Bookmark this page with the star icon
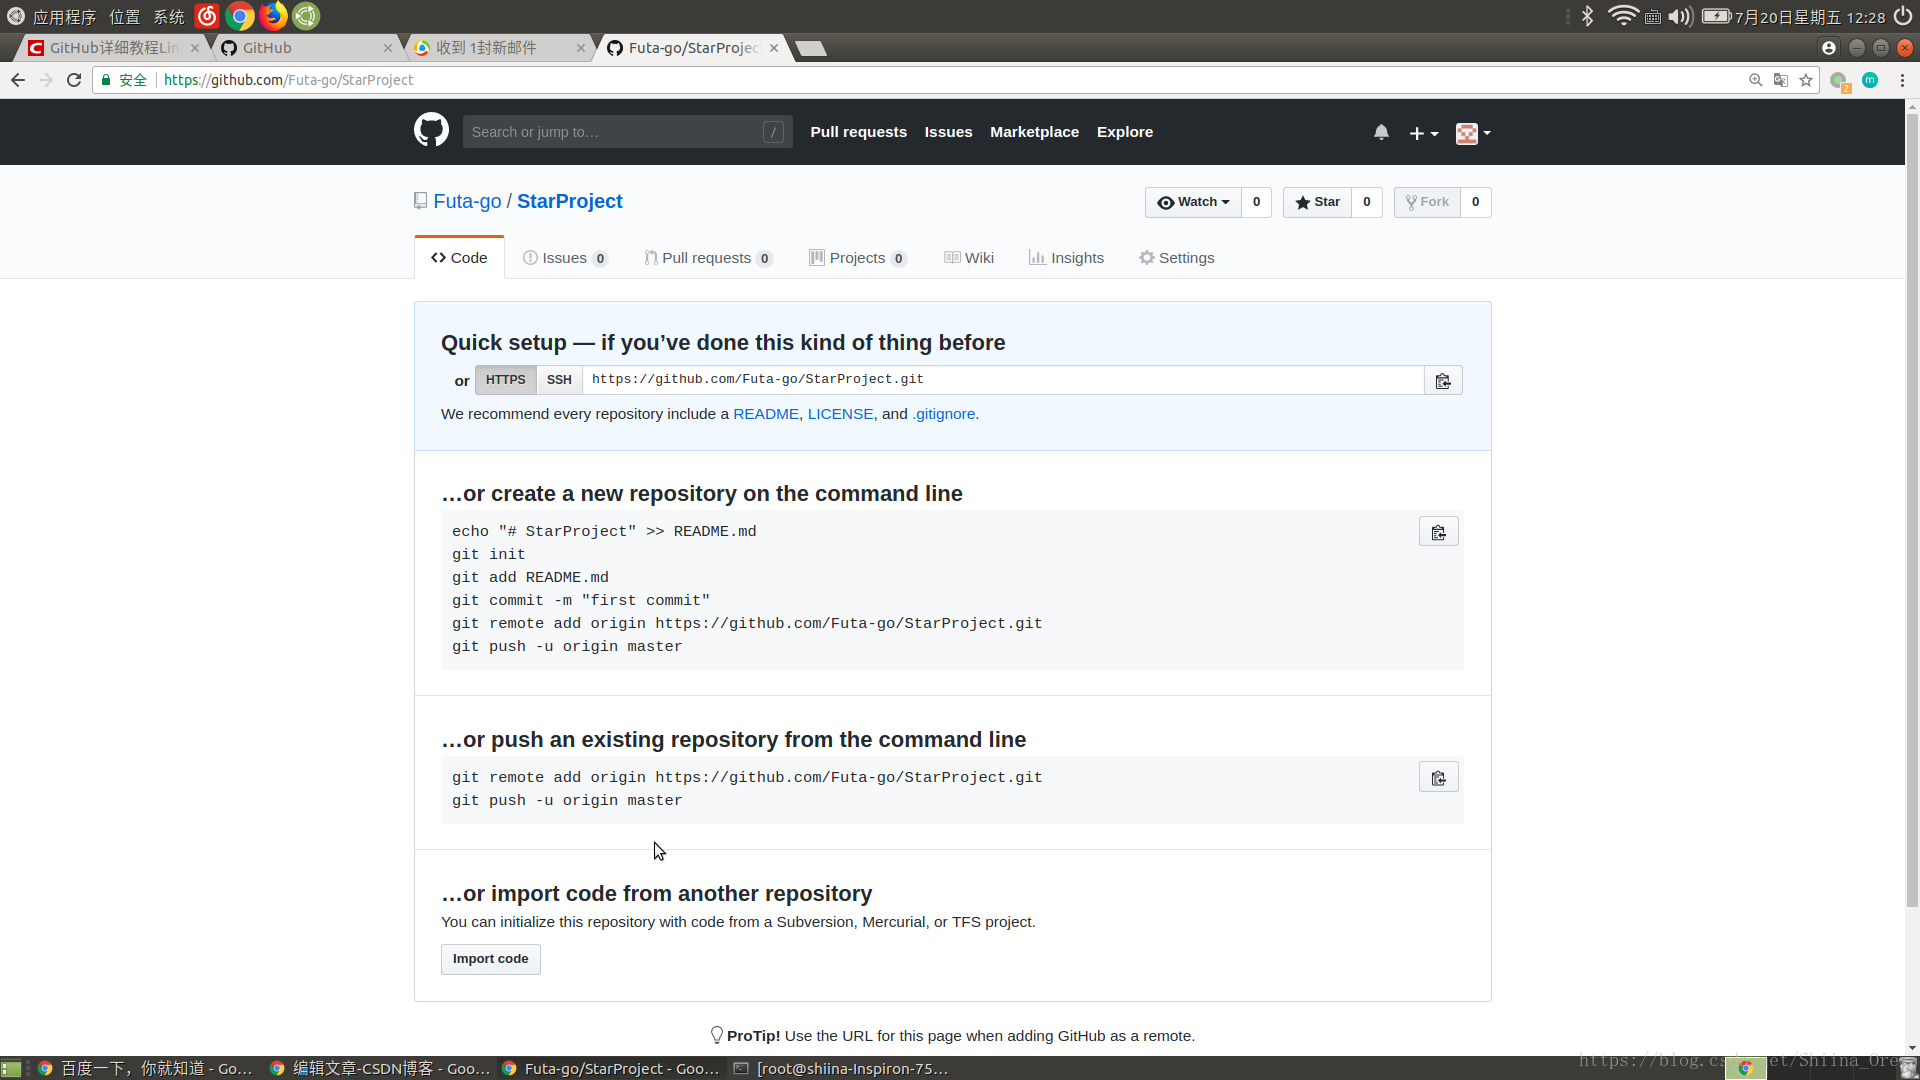1920x1080 pixels. [x=1806, y=80]
